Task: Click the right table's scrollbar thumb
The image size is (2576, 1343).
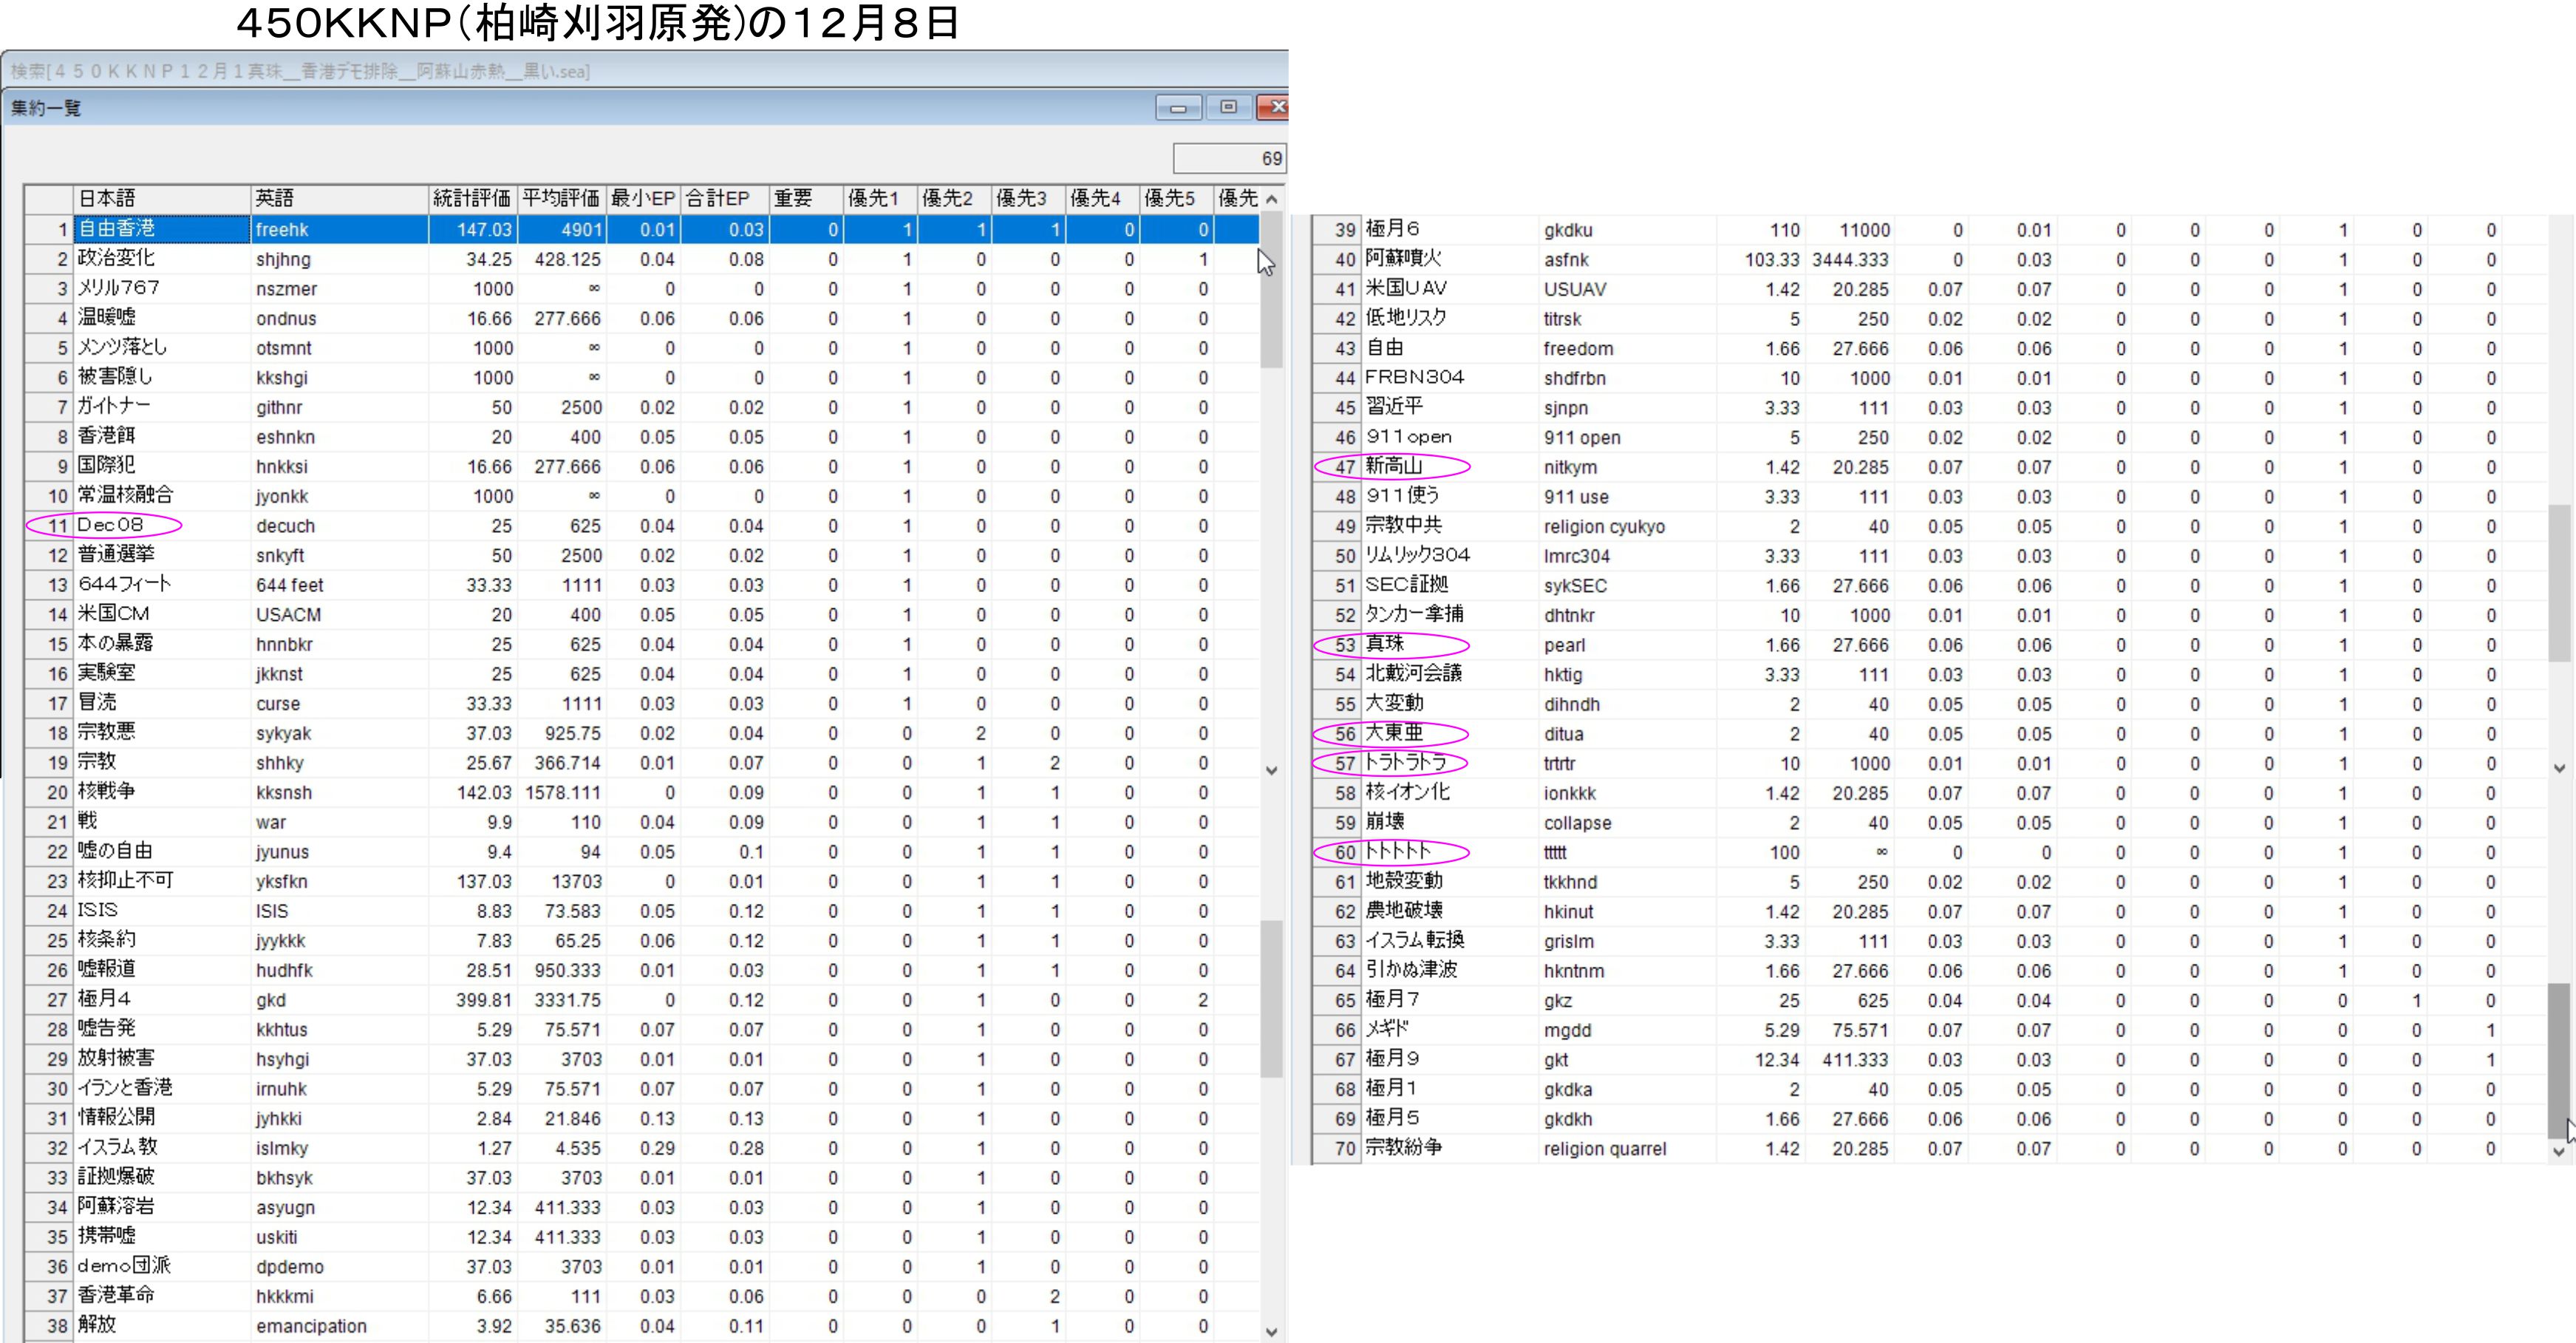Action: pyautogui.click(x=2558, y=1060)
